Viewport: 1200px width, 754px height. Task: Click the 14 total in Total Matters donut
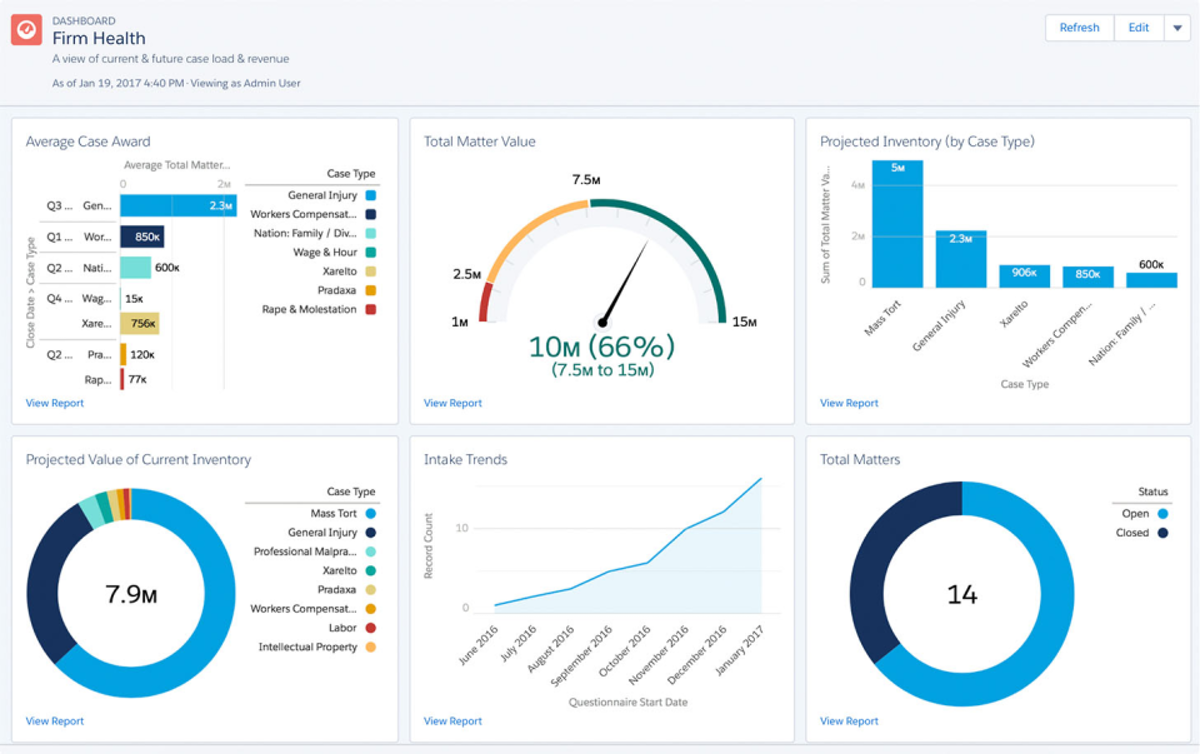click(962, 595)
